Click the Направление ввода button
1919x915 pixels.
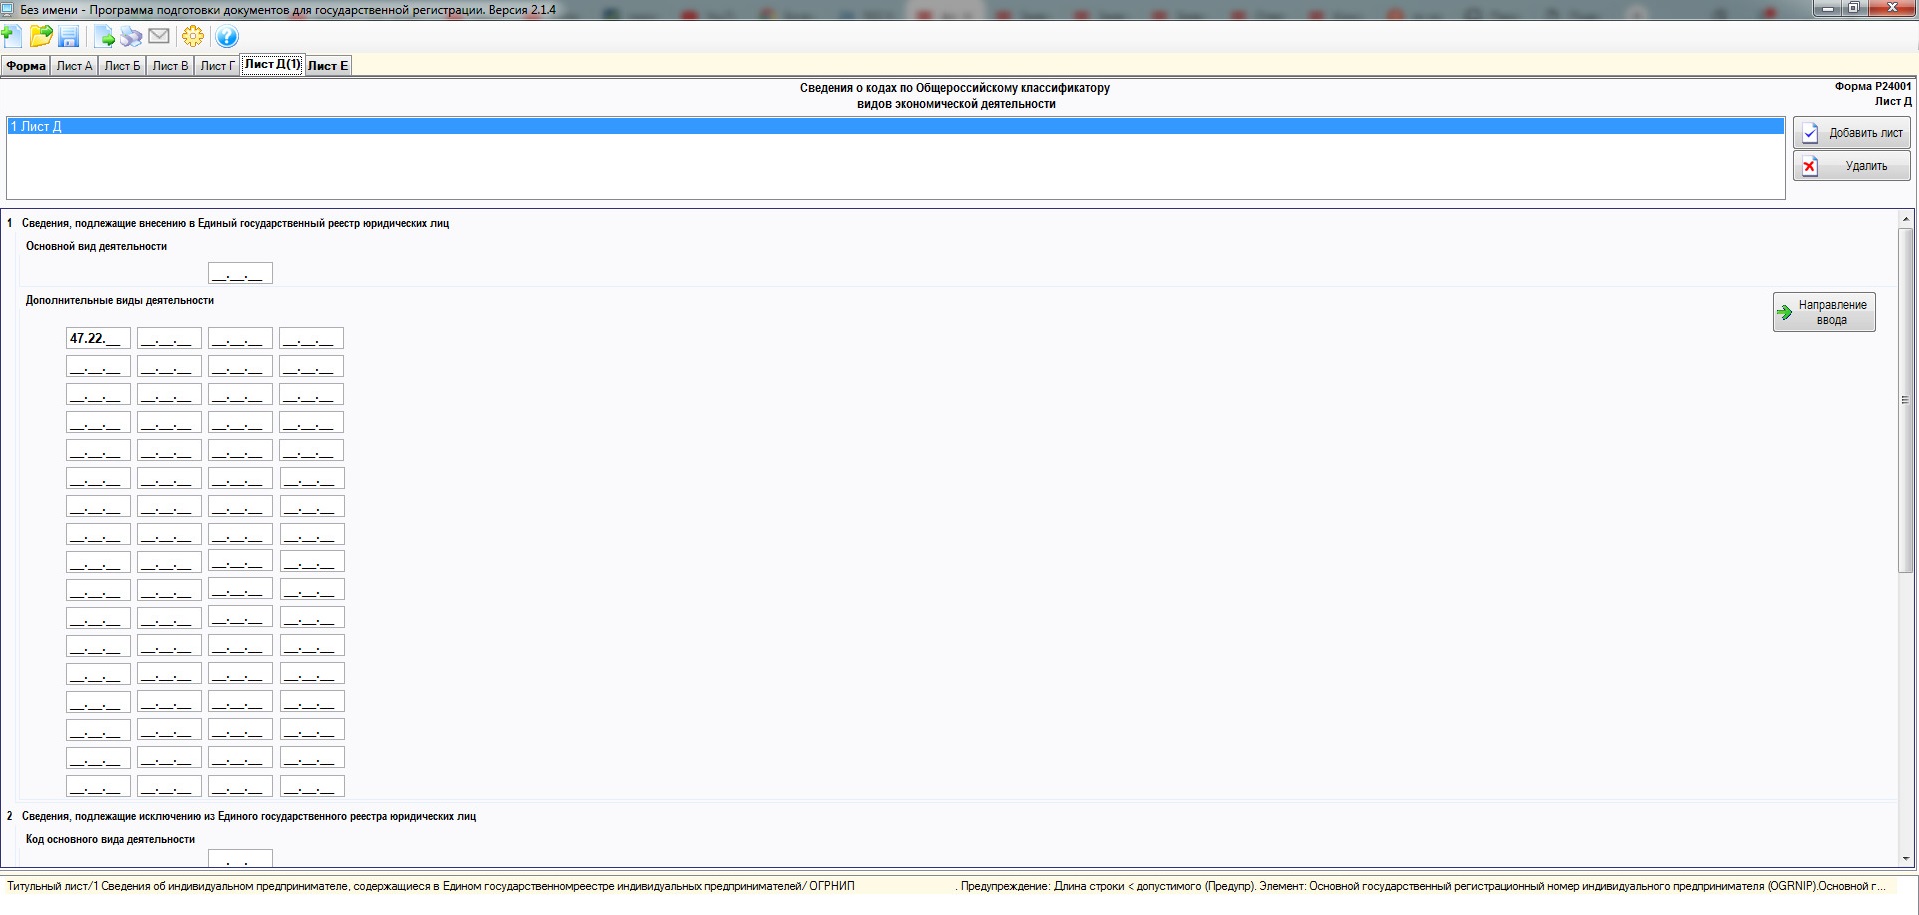1824,312
